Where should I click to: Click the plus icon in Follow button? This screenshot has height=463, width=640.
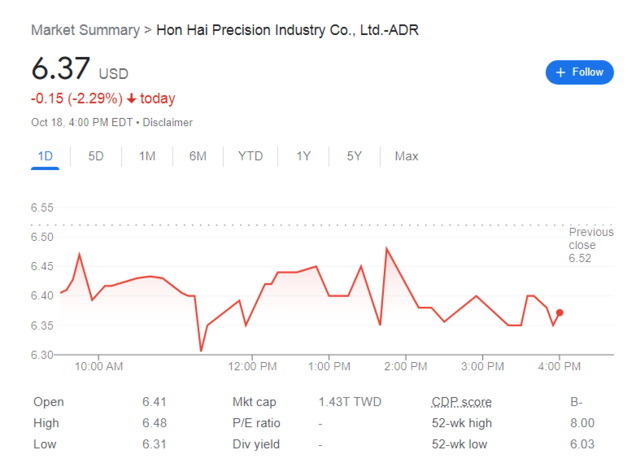tap(560, 72)
